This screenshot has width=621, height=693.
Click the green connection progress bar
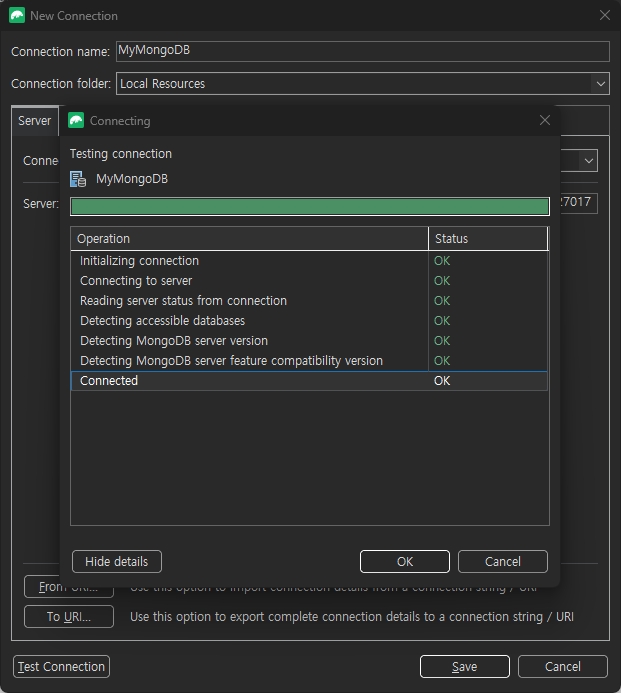coord(310,206)
